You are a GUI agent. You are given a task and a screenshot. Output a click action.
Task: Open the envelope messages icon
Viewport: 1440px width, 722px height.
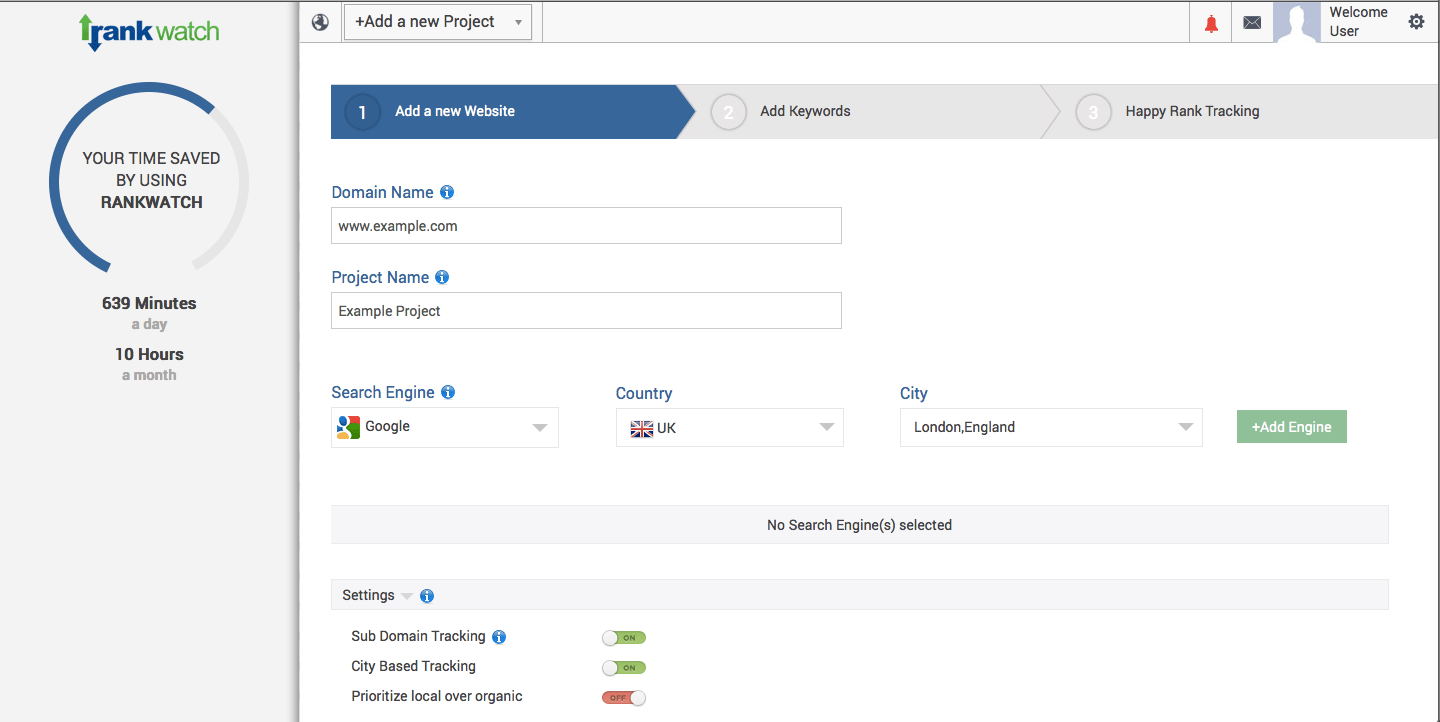click(x=1252, y=23)
